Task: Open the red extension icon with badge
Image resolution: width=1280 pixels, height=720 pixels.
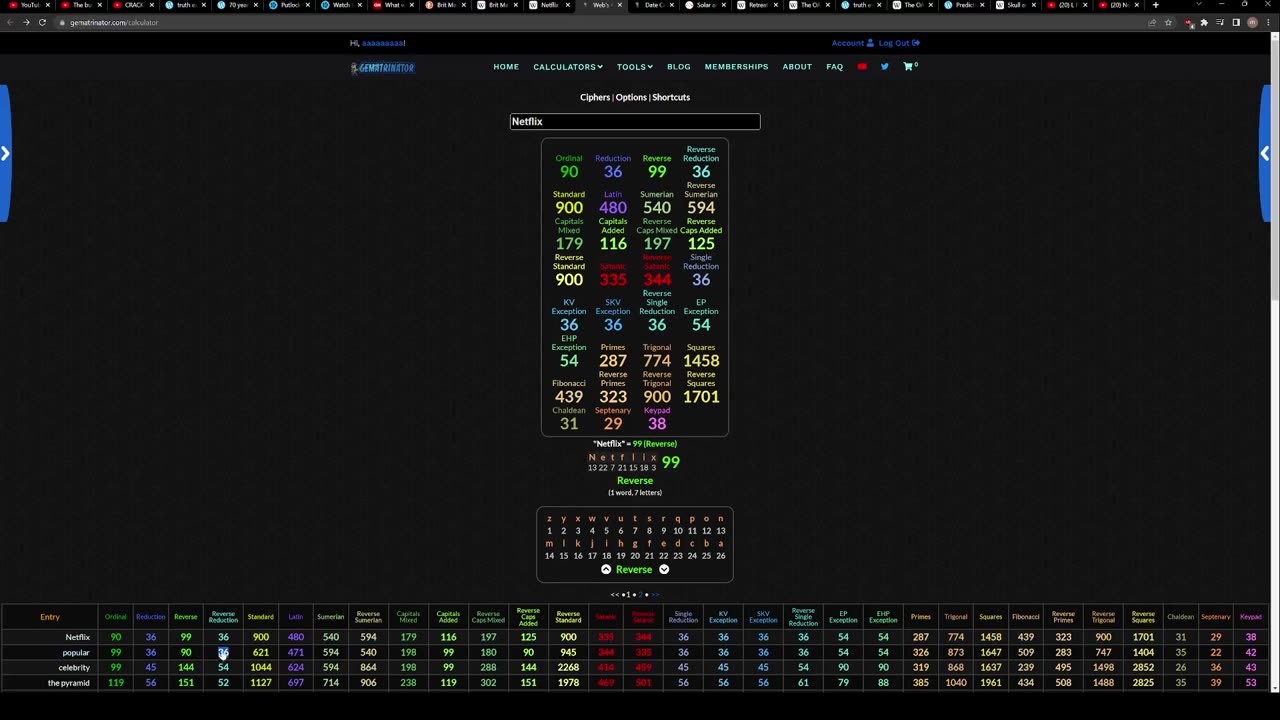Action: (x=1188, y=23)
